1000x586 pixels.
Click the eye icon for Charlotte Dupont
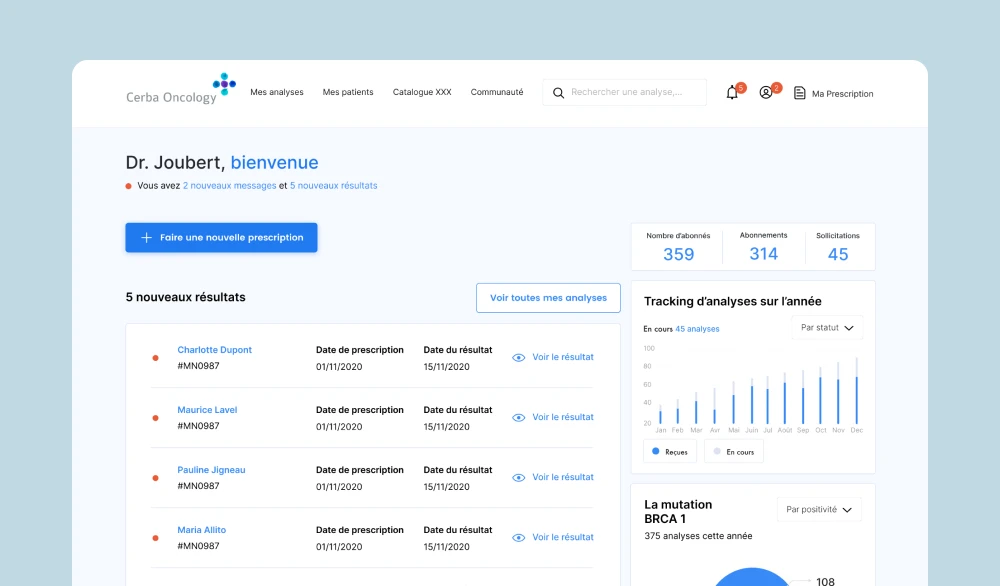(x=518, y=358)
